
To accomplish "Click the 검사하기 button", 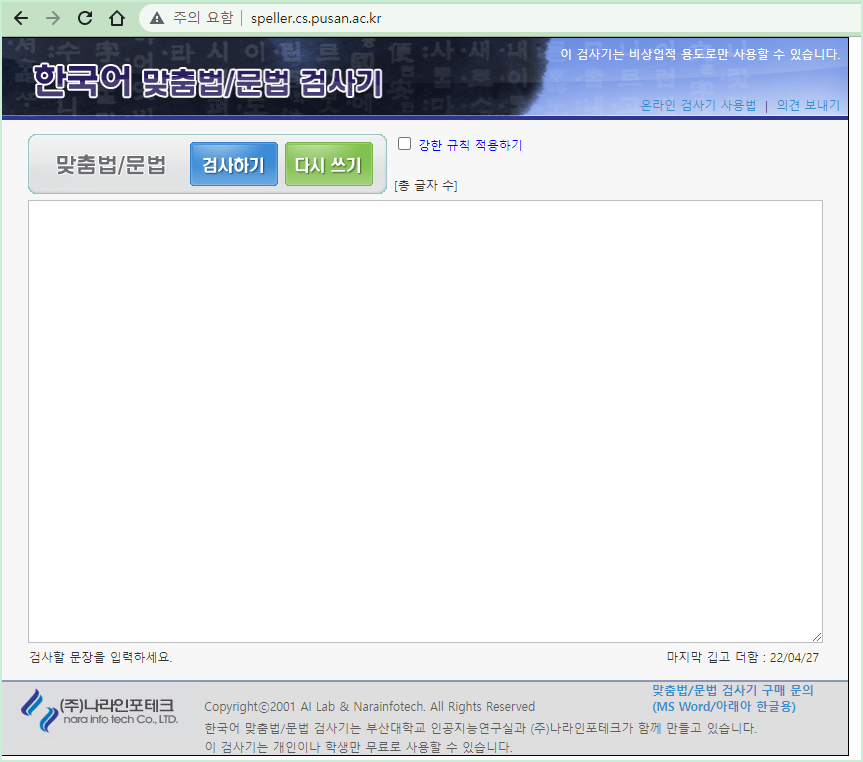I will pos(233,164).
